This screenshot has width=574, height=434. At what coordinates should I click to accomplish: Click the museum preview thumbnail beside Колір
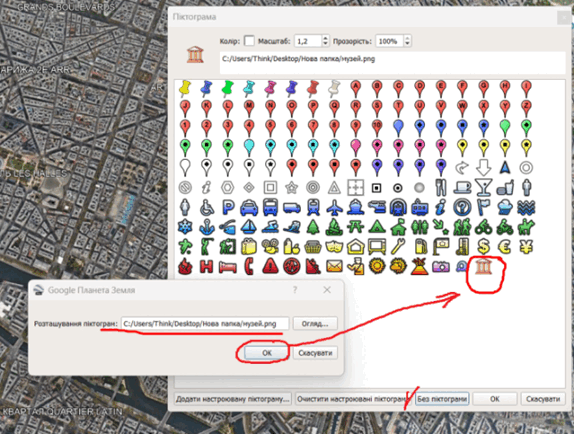(195, 54)
